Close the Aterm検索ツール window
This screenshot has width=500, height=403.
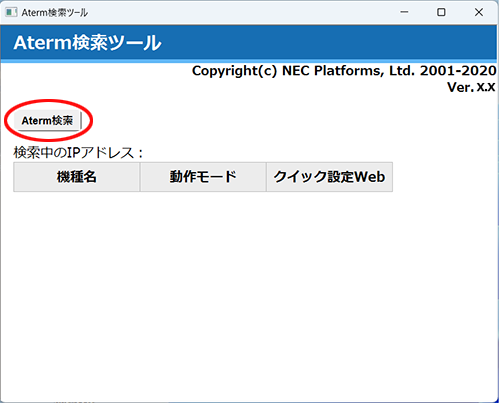479,12
